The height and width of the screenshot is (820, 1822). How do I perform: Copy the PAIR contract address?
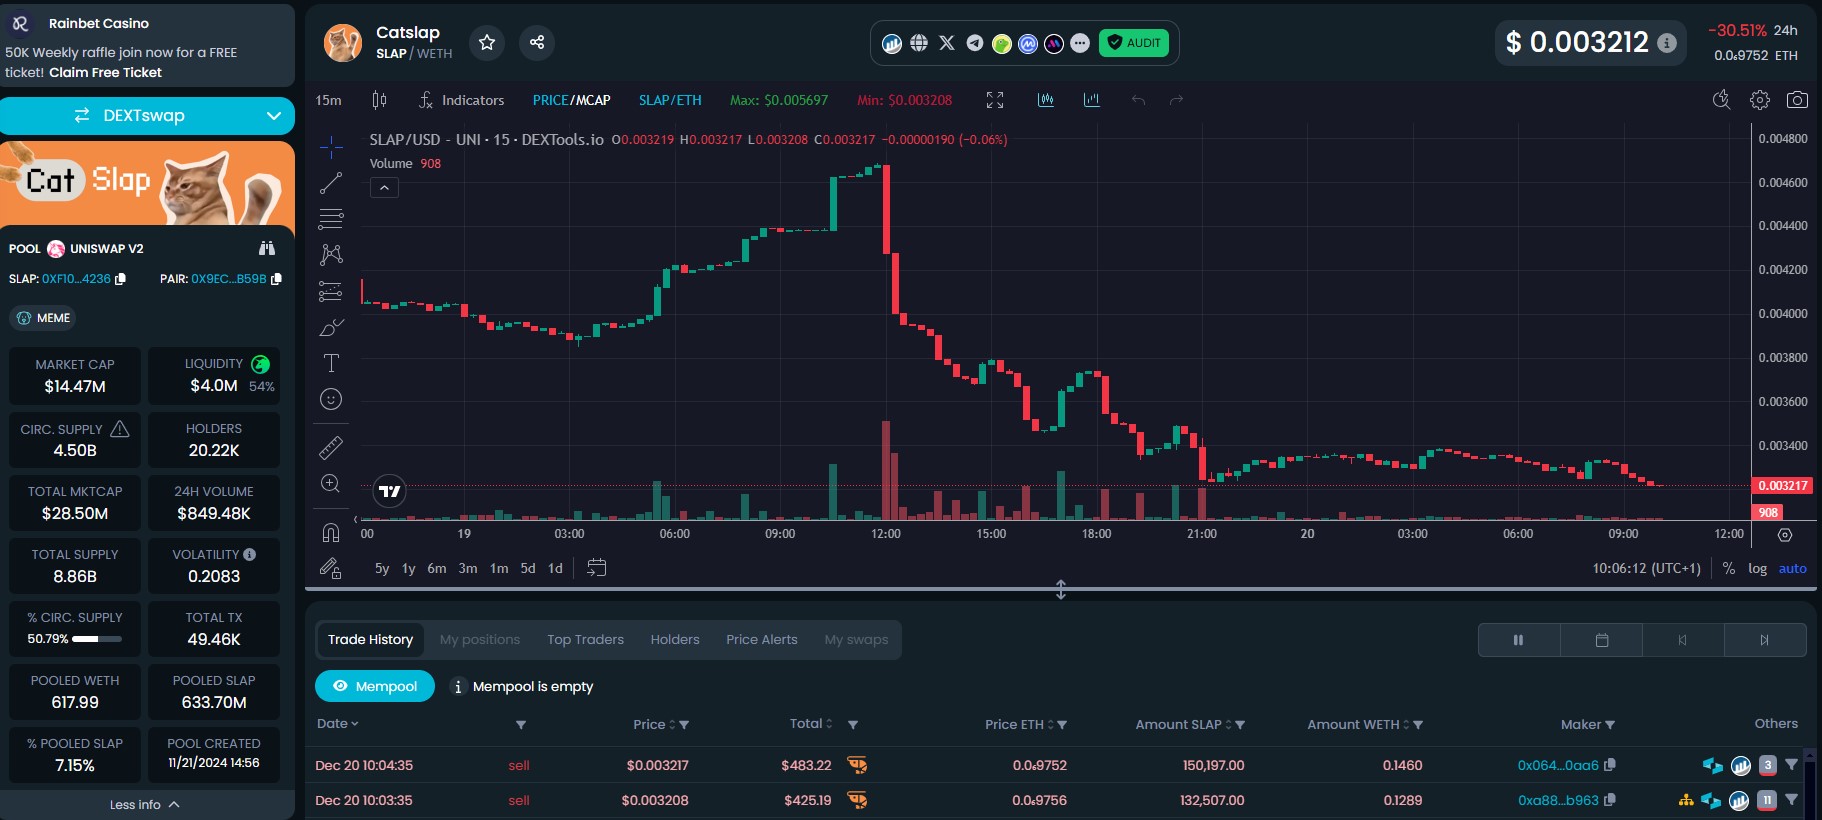[x=277, y=279]
